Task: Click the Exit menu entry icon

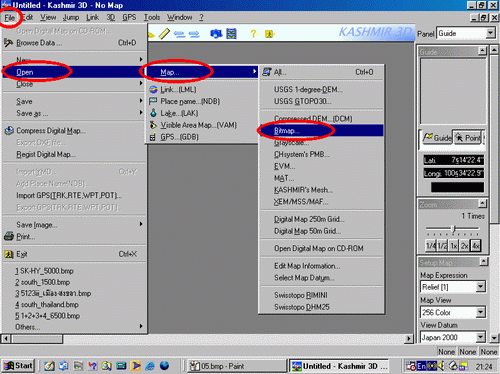Action: pyautogui.click(x=9, y=254)
